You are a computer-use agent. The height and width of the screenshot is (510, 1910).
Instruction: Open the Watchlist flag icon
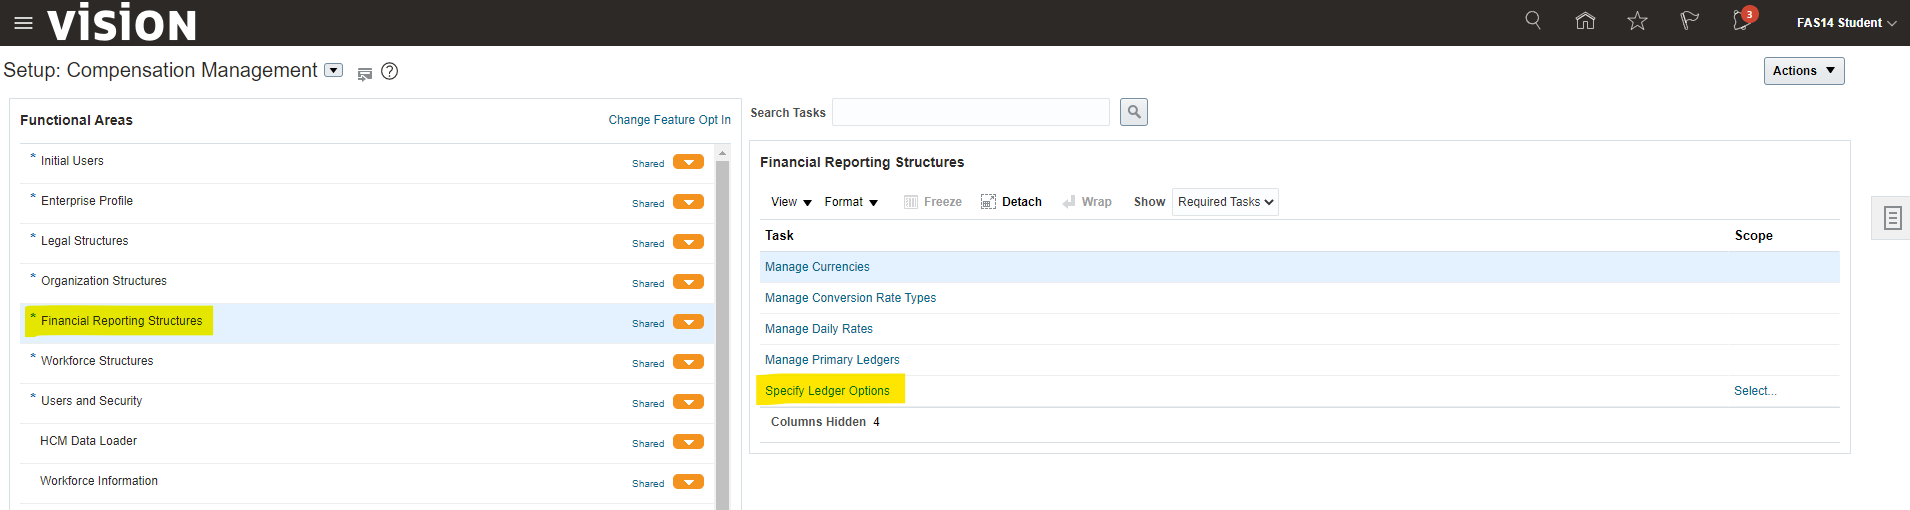point(1689,21)
